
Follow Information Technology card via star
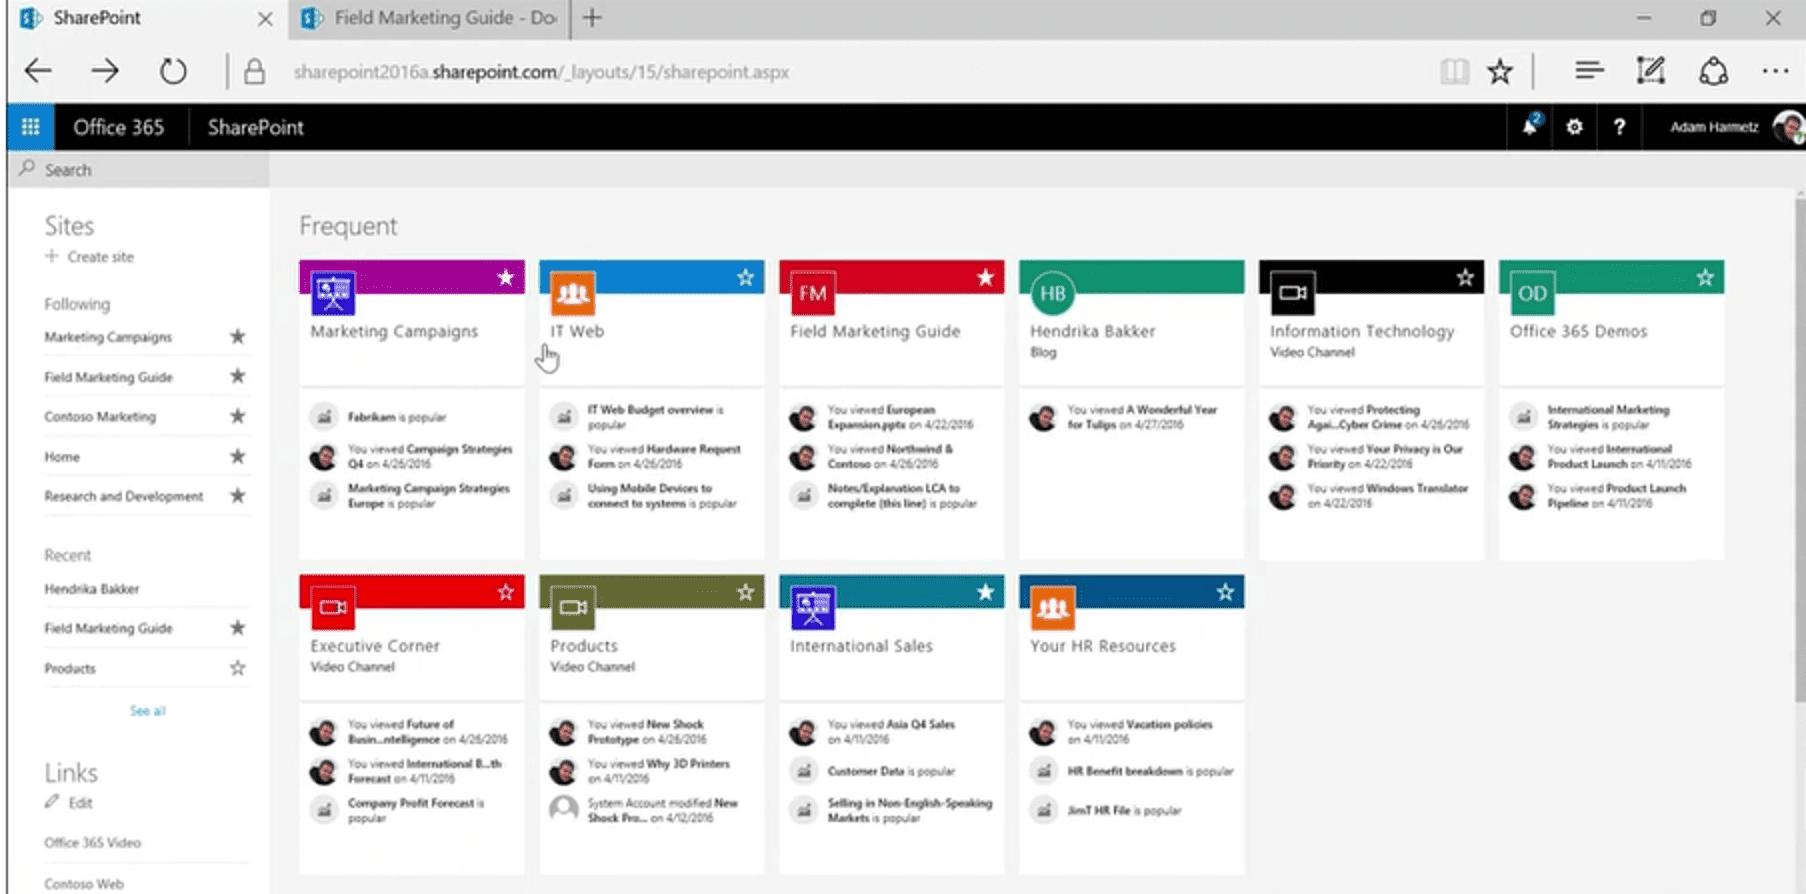coord(1466,277)
